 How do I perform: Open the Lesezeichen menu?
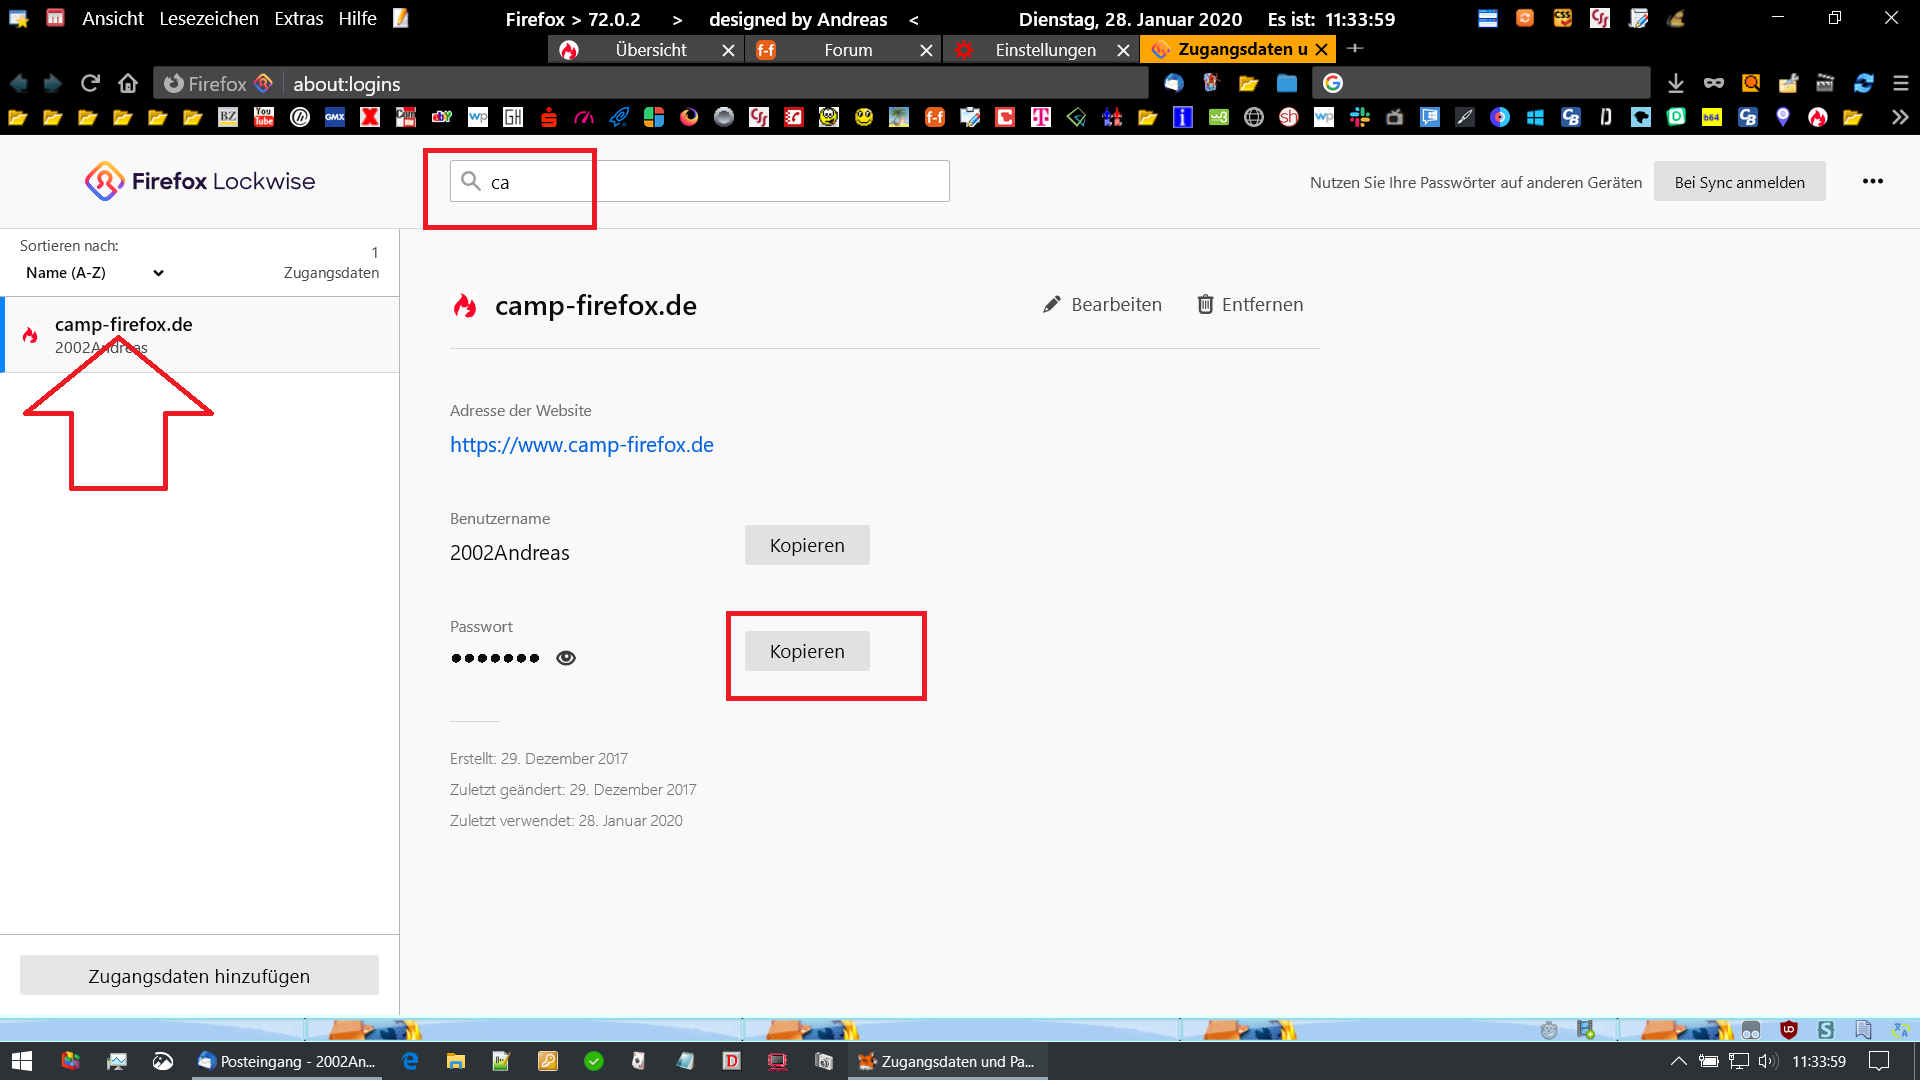pos(208,18)
